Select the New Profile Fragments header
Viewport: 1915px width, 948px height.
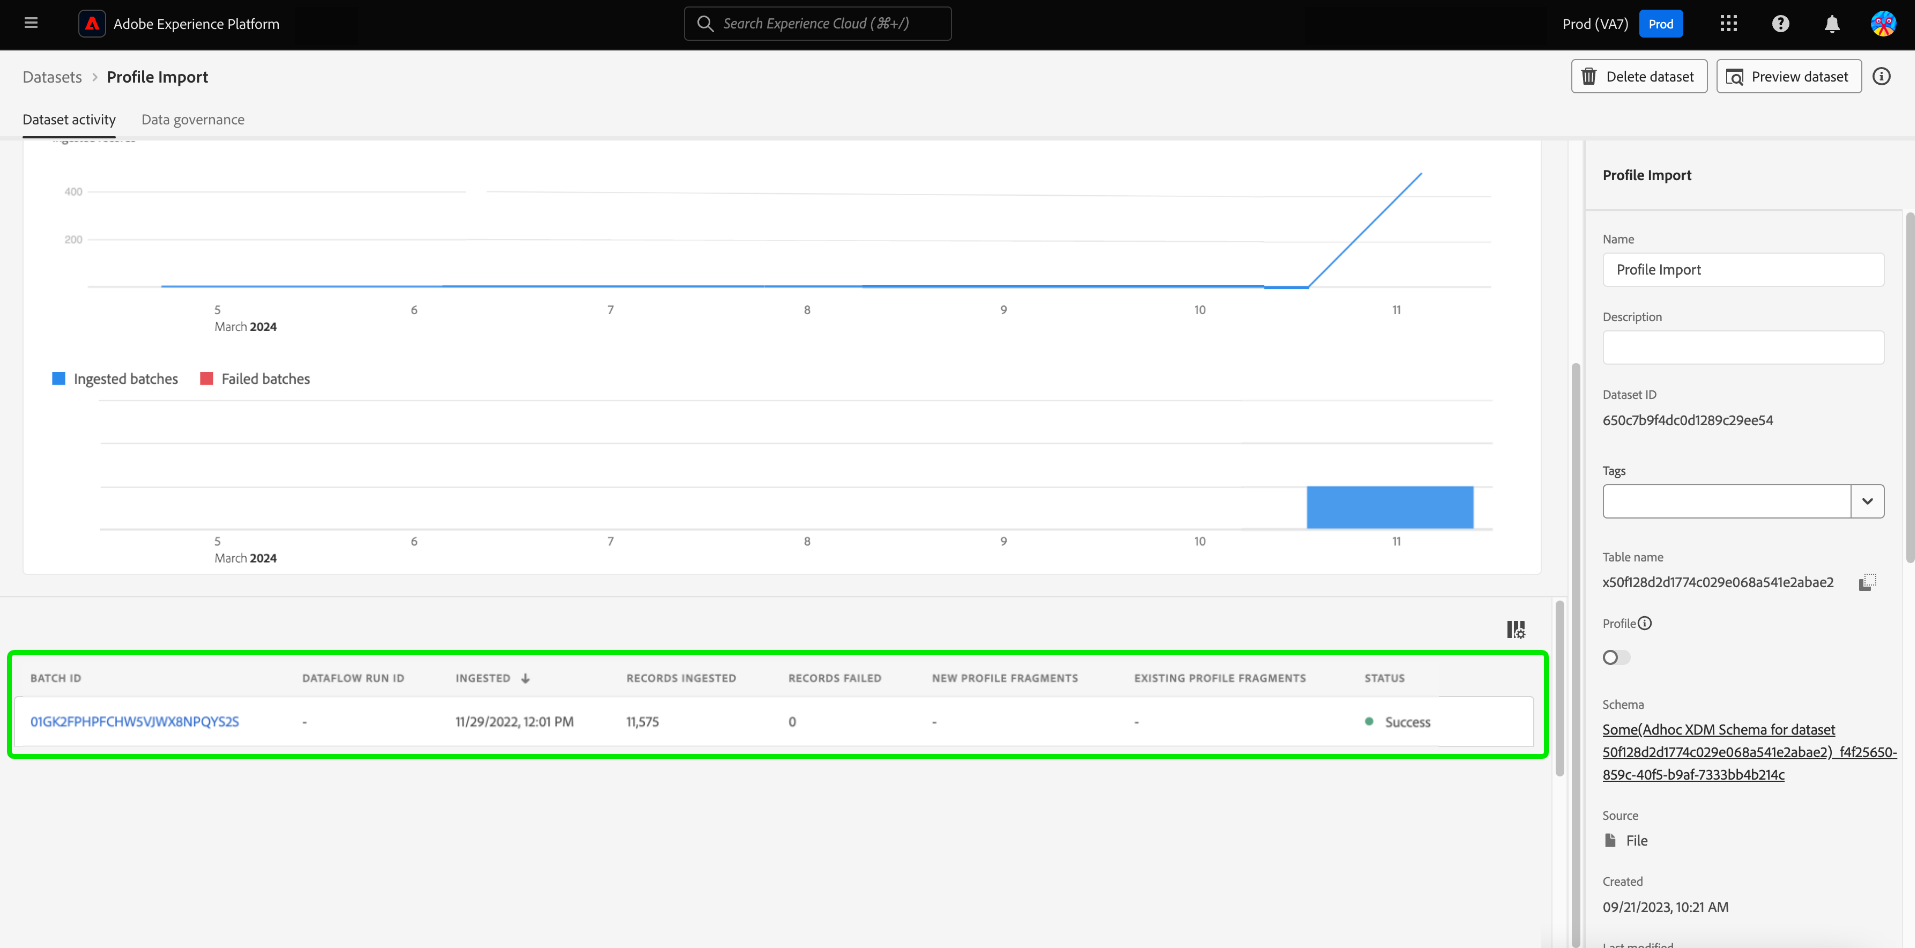click(x=1005, y=678)
